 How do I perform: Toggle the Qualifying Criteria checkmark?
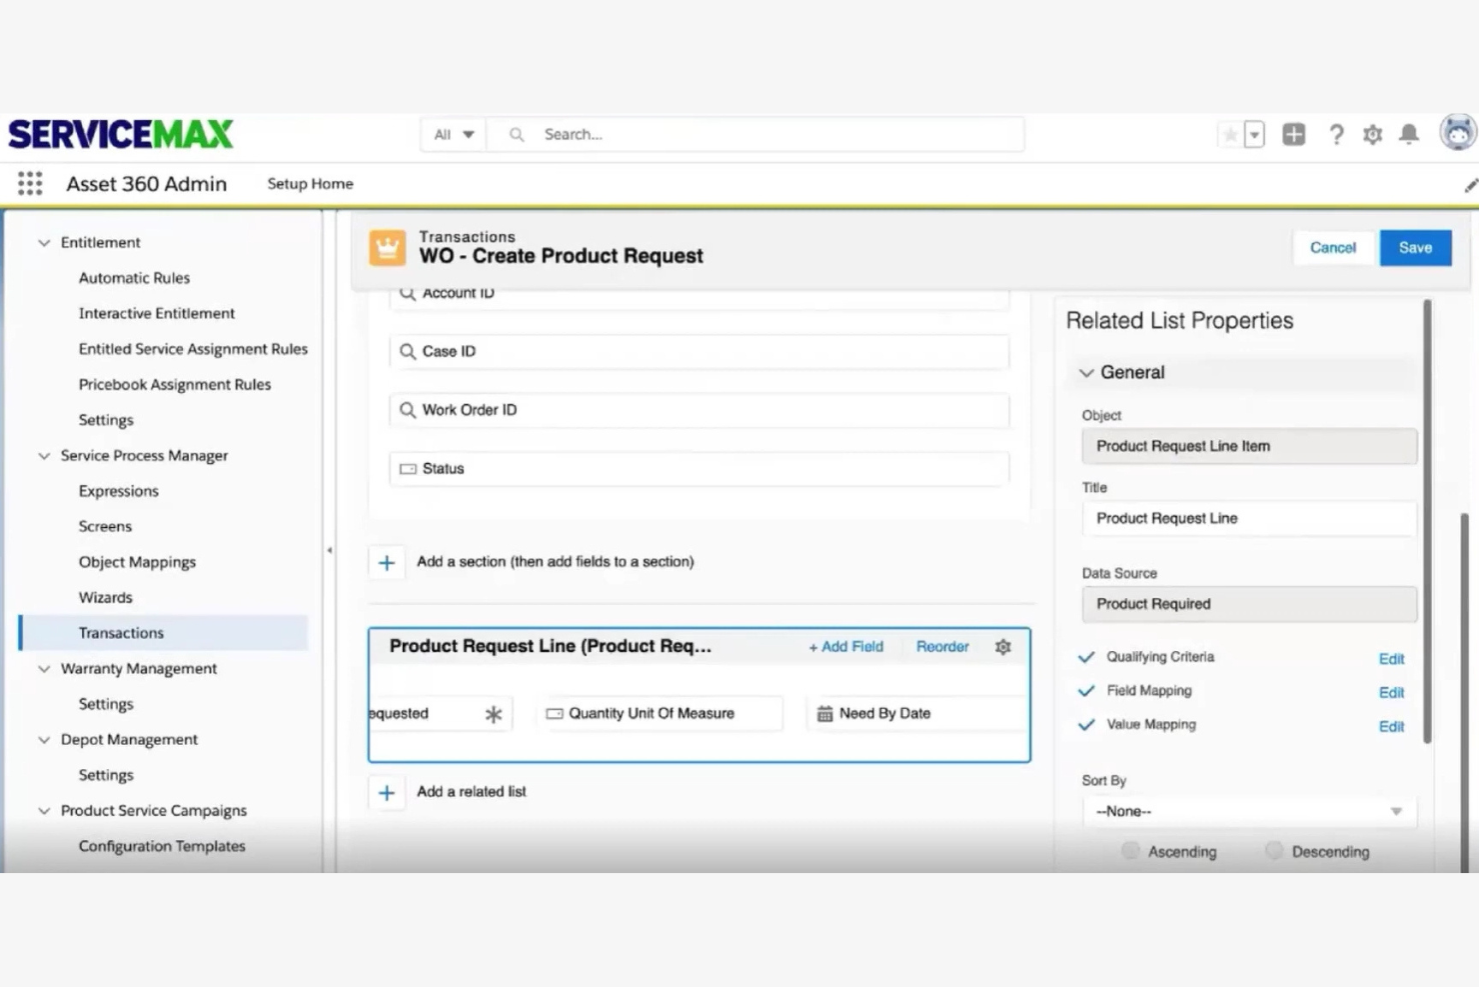(x=1087, y=657)
